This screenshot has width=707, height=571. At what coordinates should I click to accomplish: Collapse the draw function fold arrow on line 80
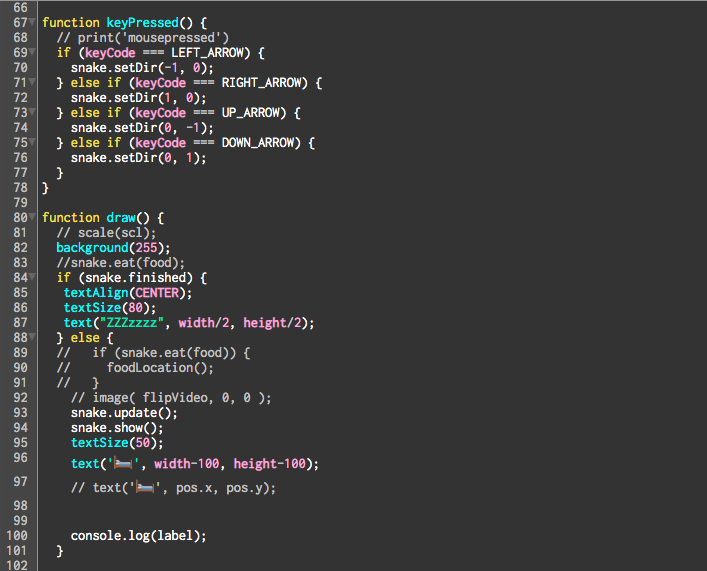[32, 217]
